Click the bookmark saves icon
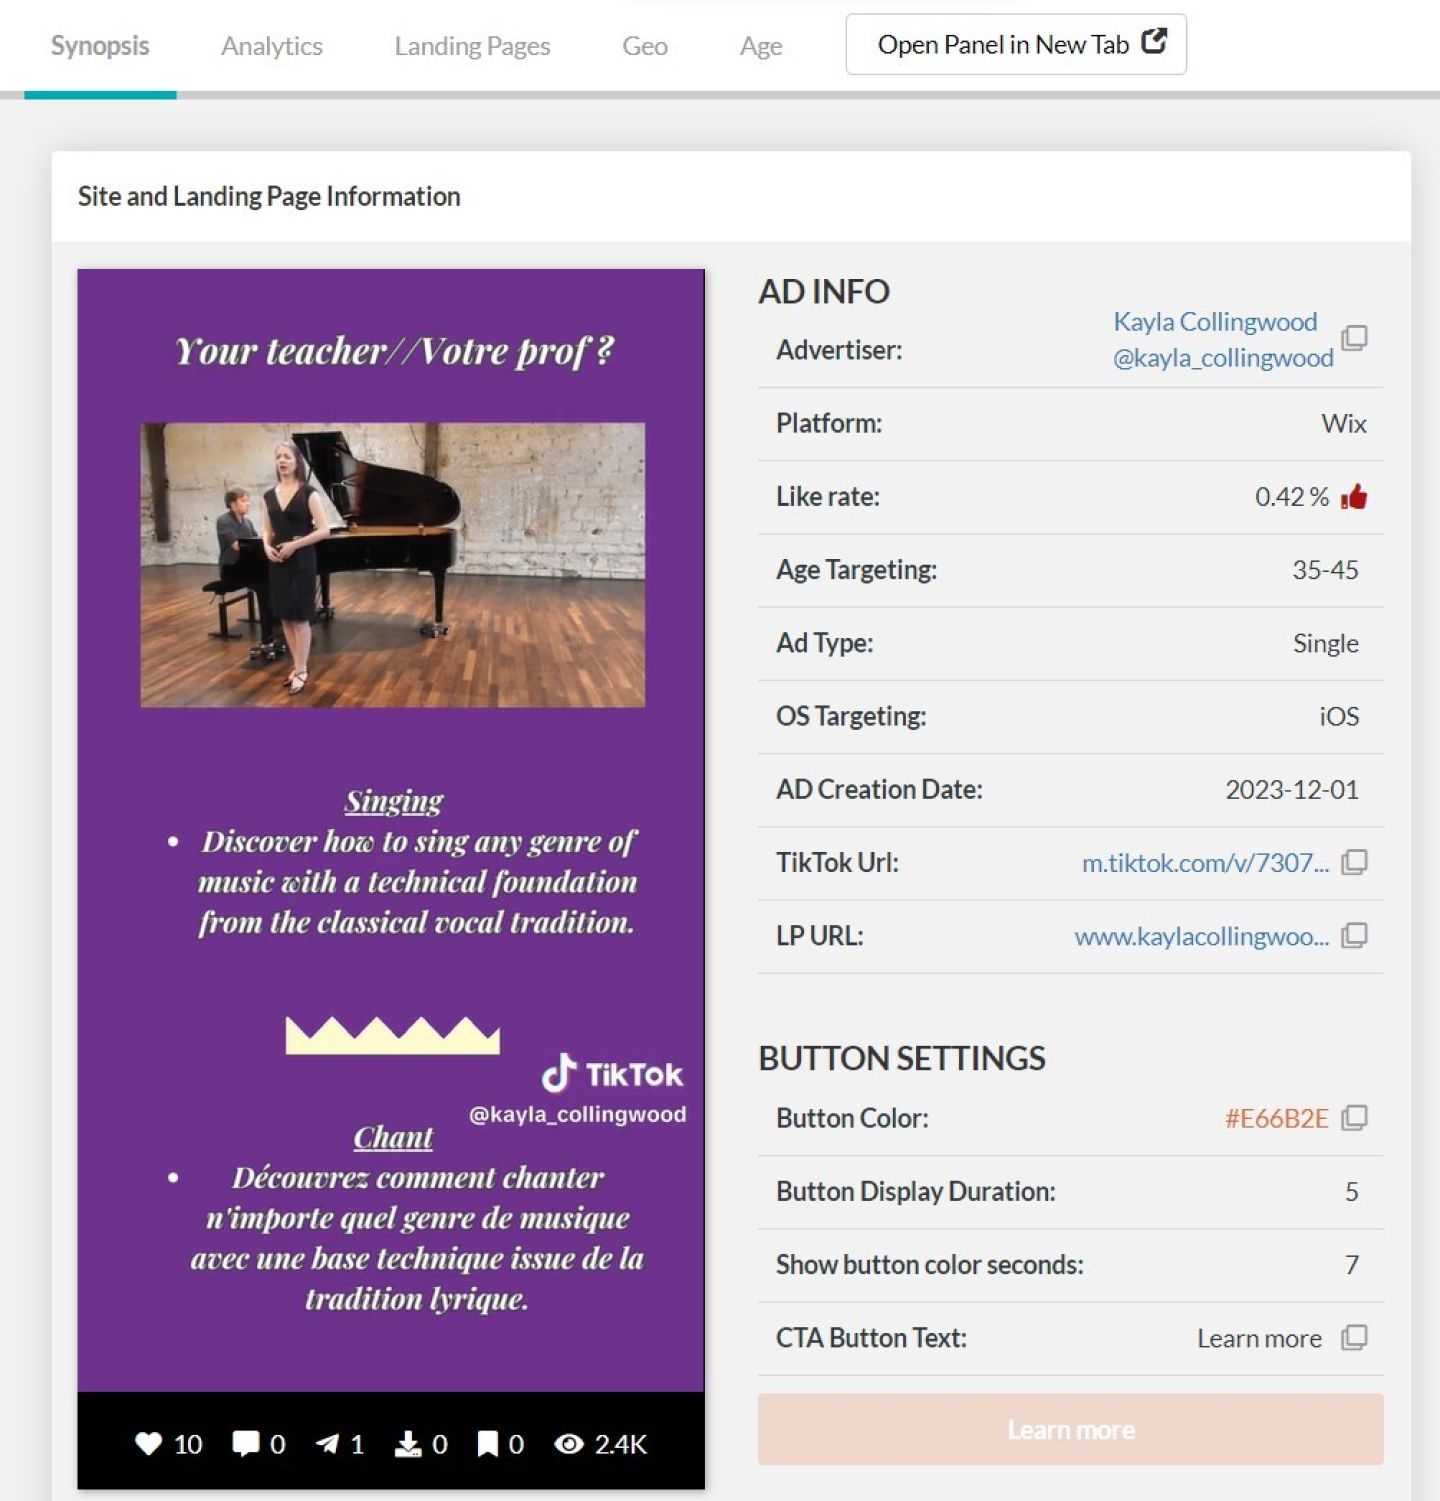 tap(487, 1444)
